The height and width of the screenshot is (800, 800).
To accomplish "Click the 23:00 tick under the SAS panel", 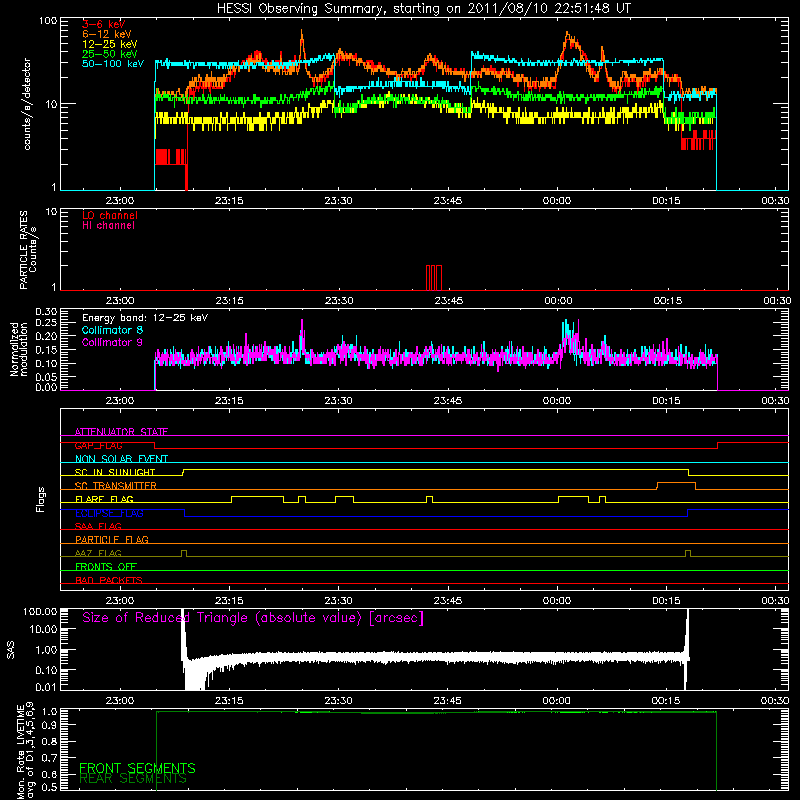I will [x=119, y=701].
